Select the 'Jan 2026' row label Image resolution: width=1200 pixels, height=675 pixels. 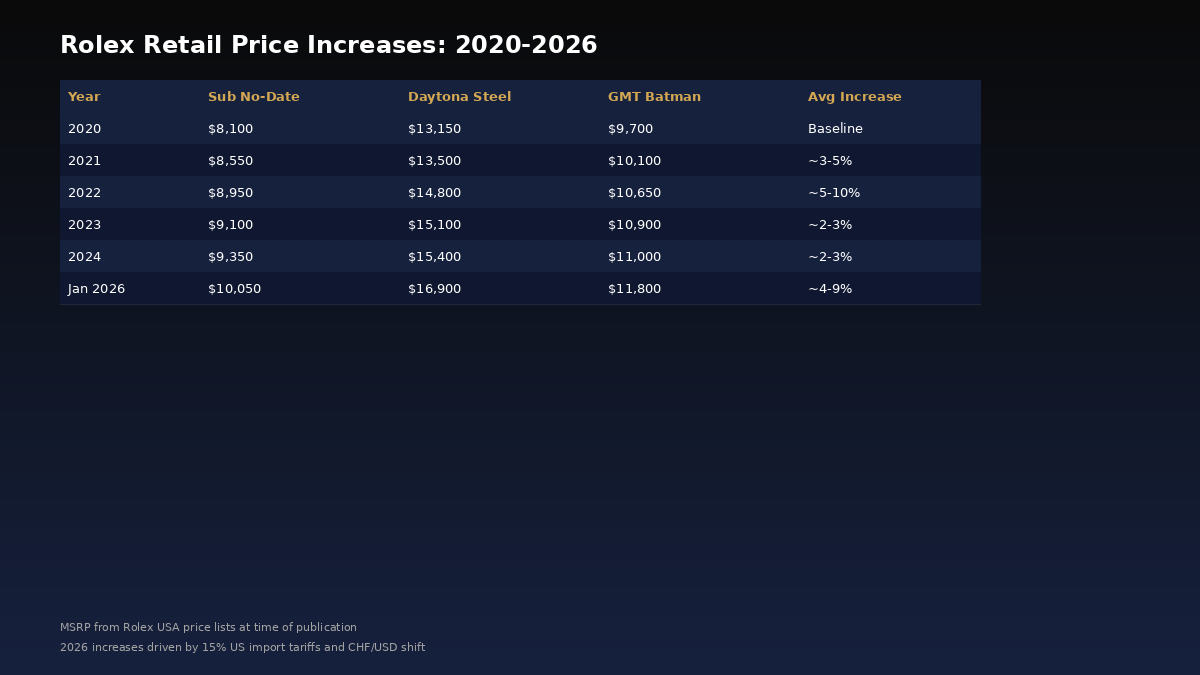click(96, 289)
